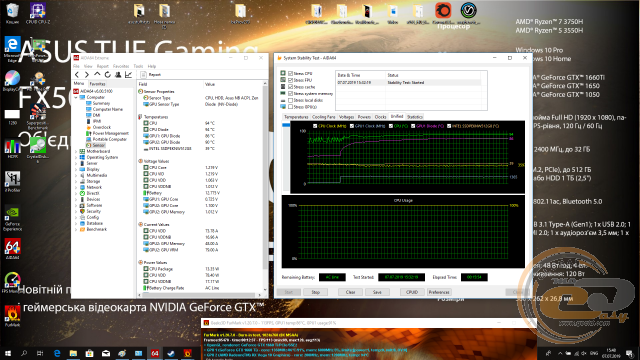
Task: Open the CPUID CPU-Z desktop shortcut
Action: [x=38, y=13]
